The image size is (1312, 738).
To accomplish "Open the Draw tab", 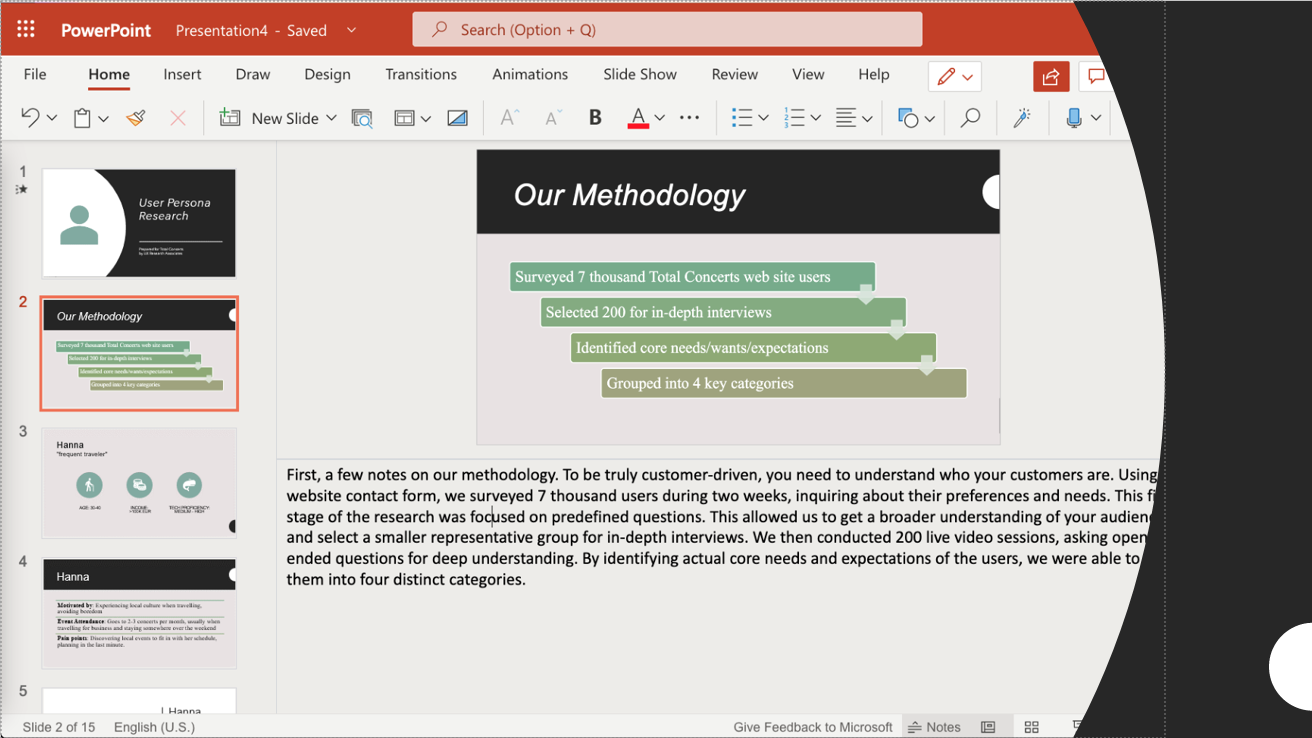I will click(x=253, y=74).
